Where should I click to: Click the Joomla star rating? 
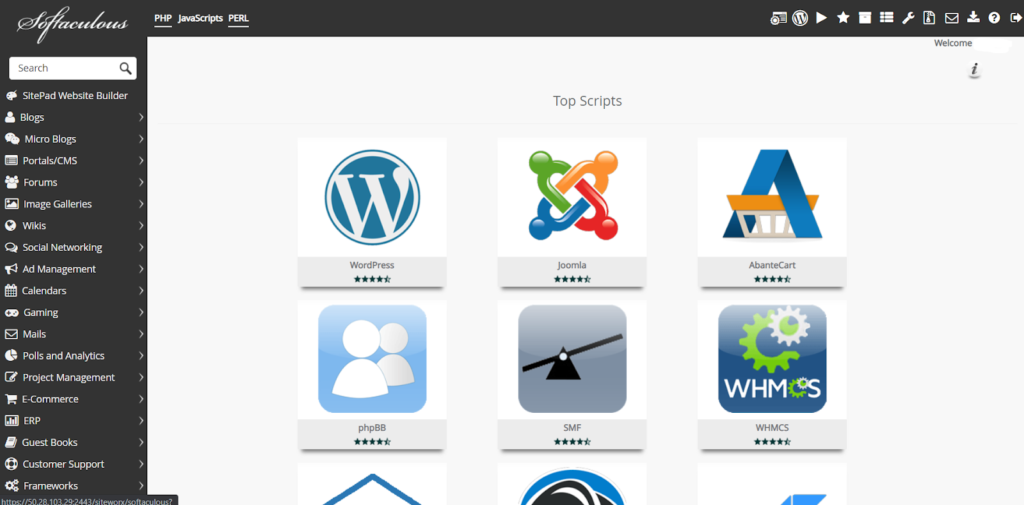pos(572,279)
